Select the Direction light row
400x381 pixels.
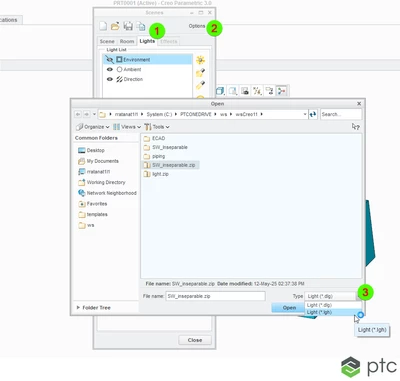click(x=148, y=79)
